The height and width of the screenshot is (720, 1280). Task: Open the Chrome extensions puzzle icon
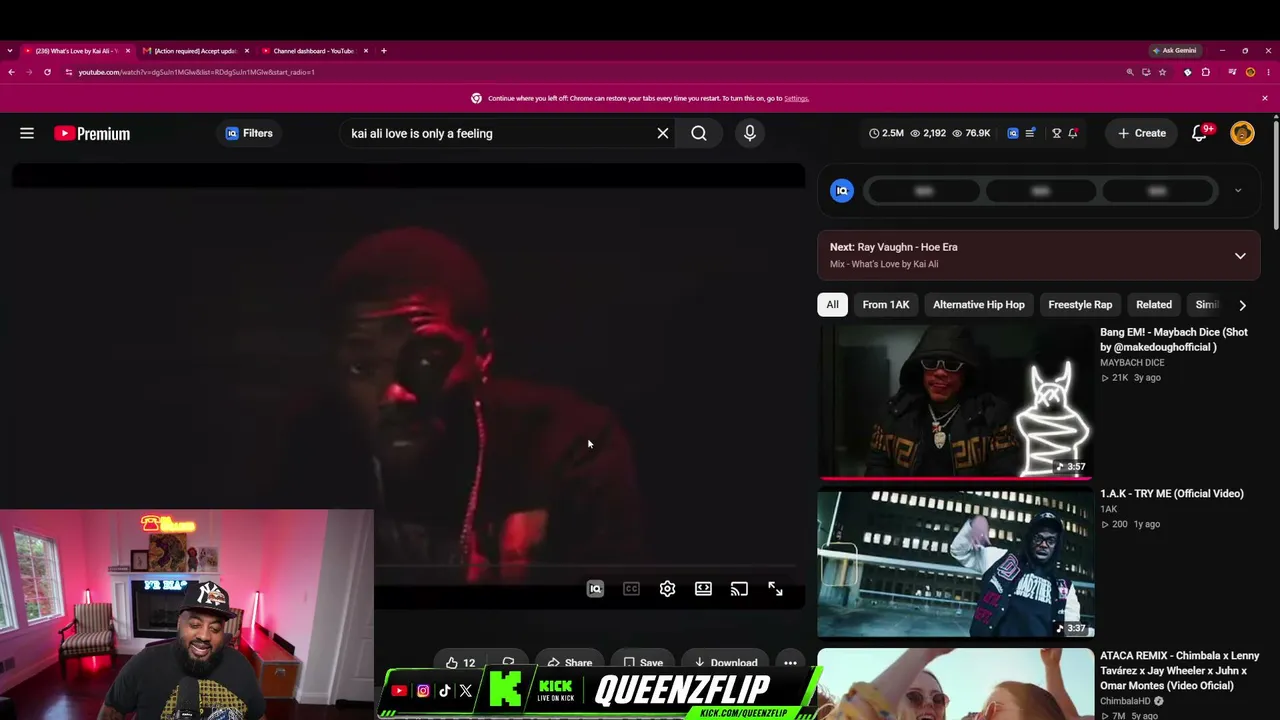point(1206,72)
